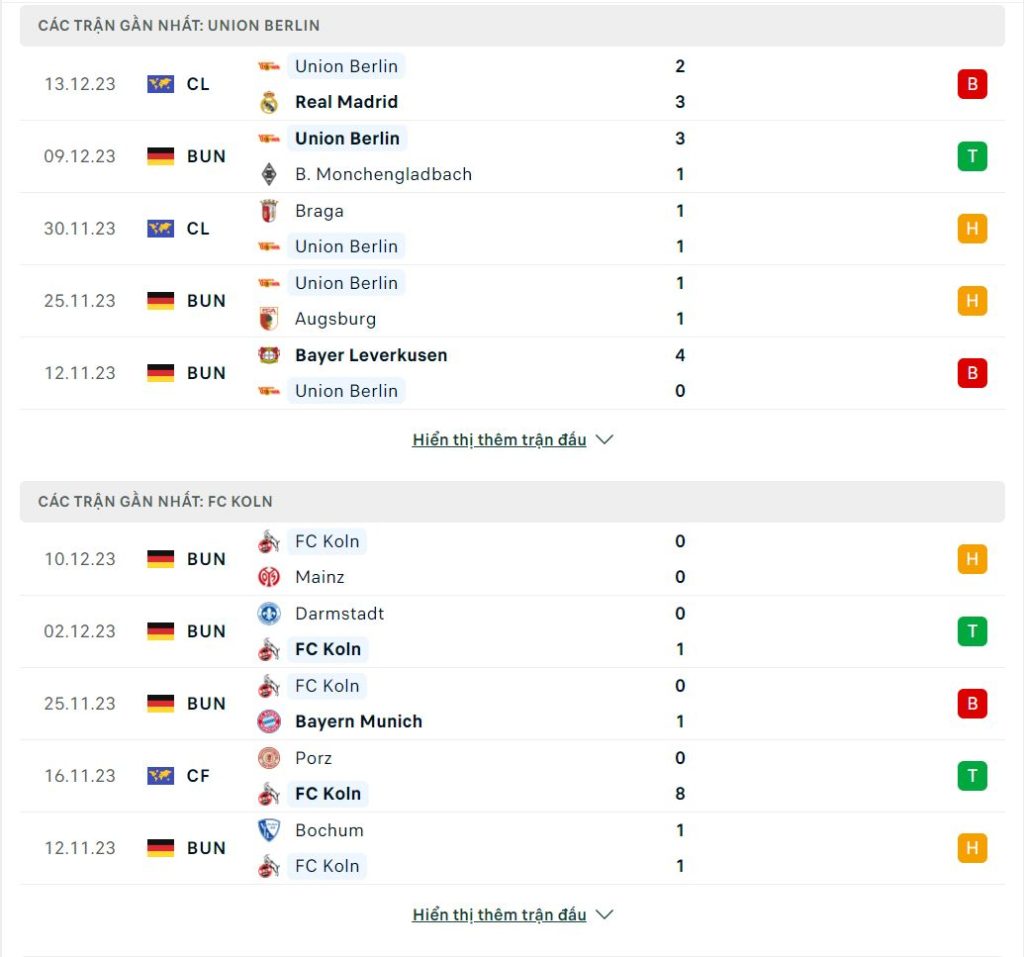Open the Union Berlin section's 'Hiển thị thêm trận đấu' link
The height and width of the screenshot is (957, 1024).
coord(499,440)
